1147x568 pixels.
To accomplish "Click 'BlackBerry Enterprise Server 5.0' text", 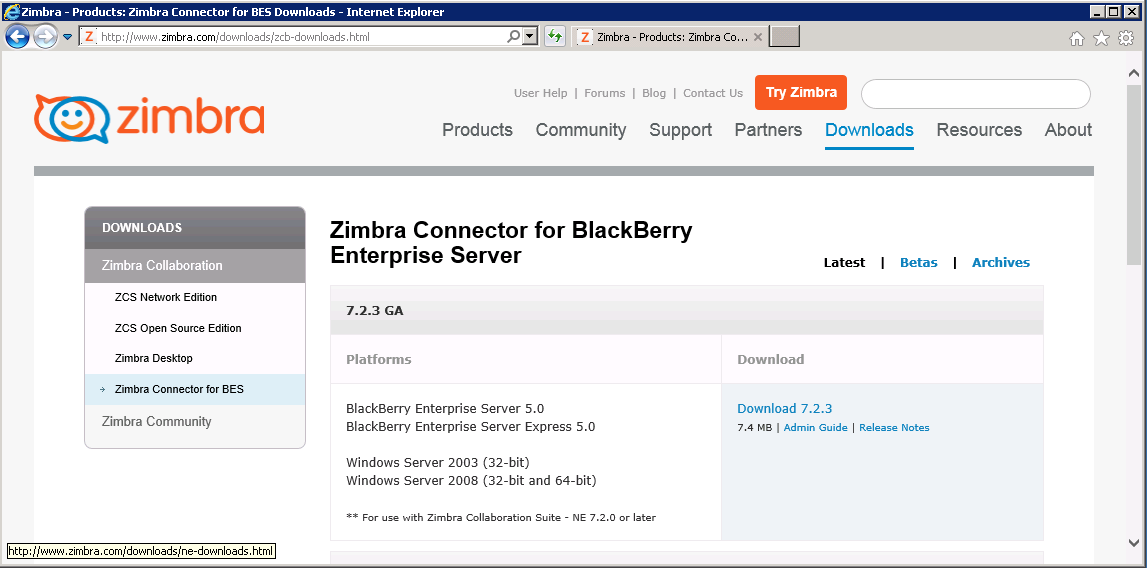I will tap(445, 408).
